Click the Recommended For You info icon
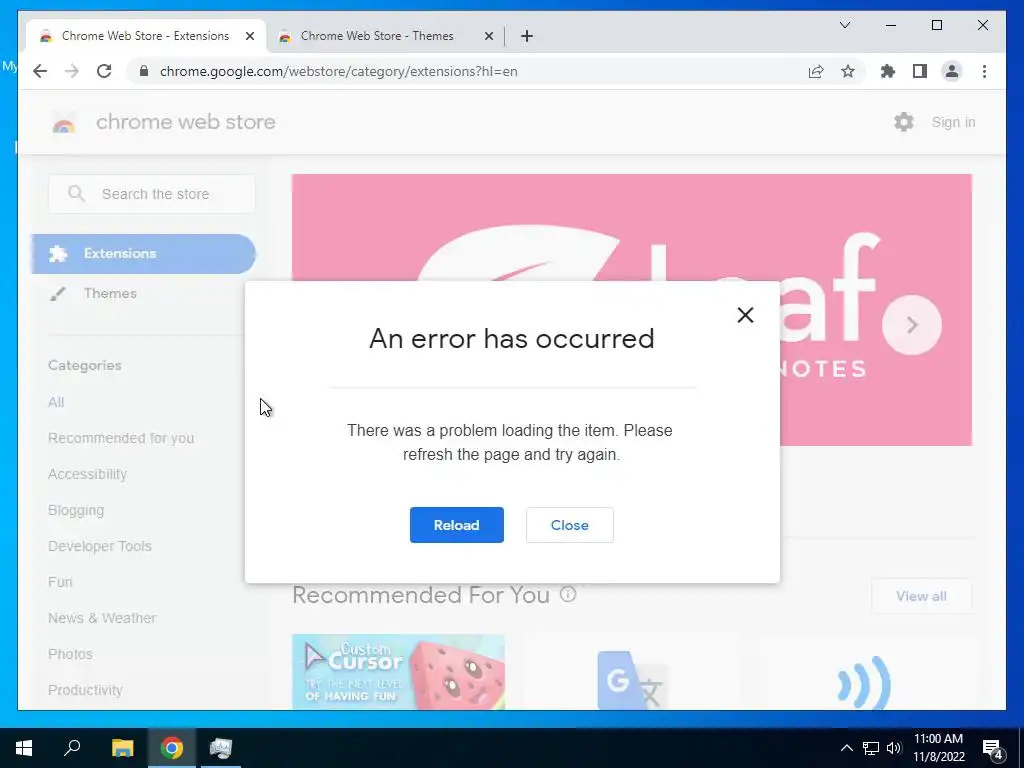1024x768 pixels. 568,594
